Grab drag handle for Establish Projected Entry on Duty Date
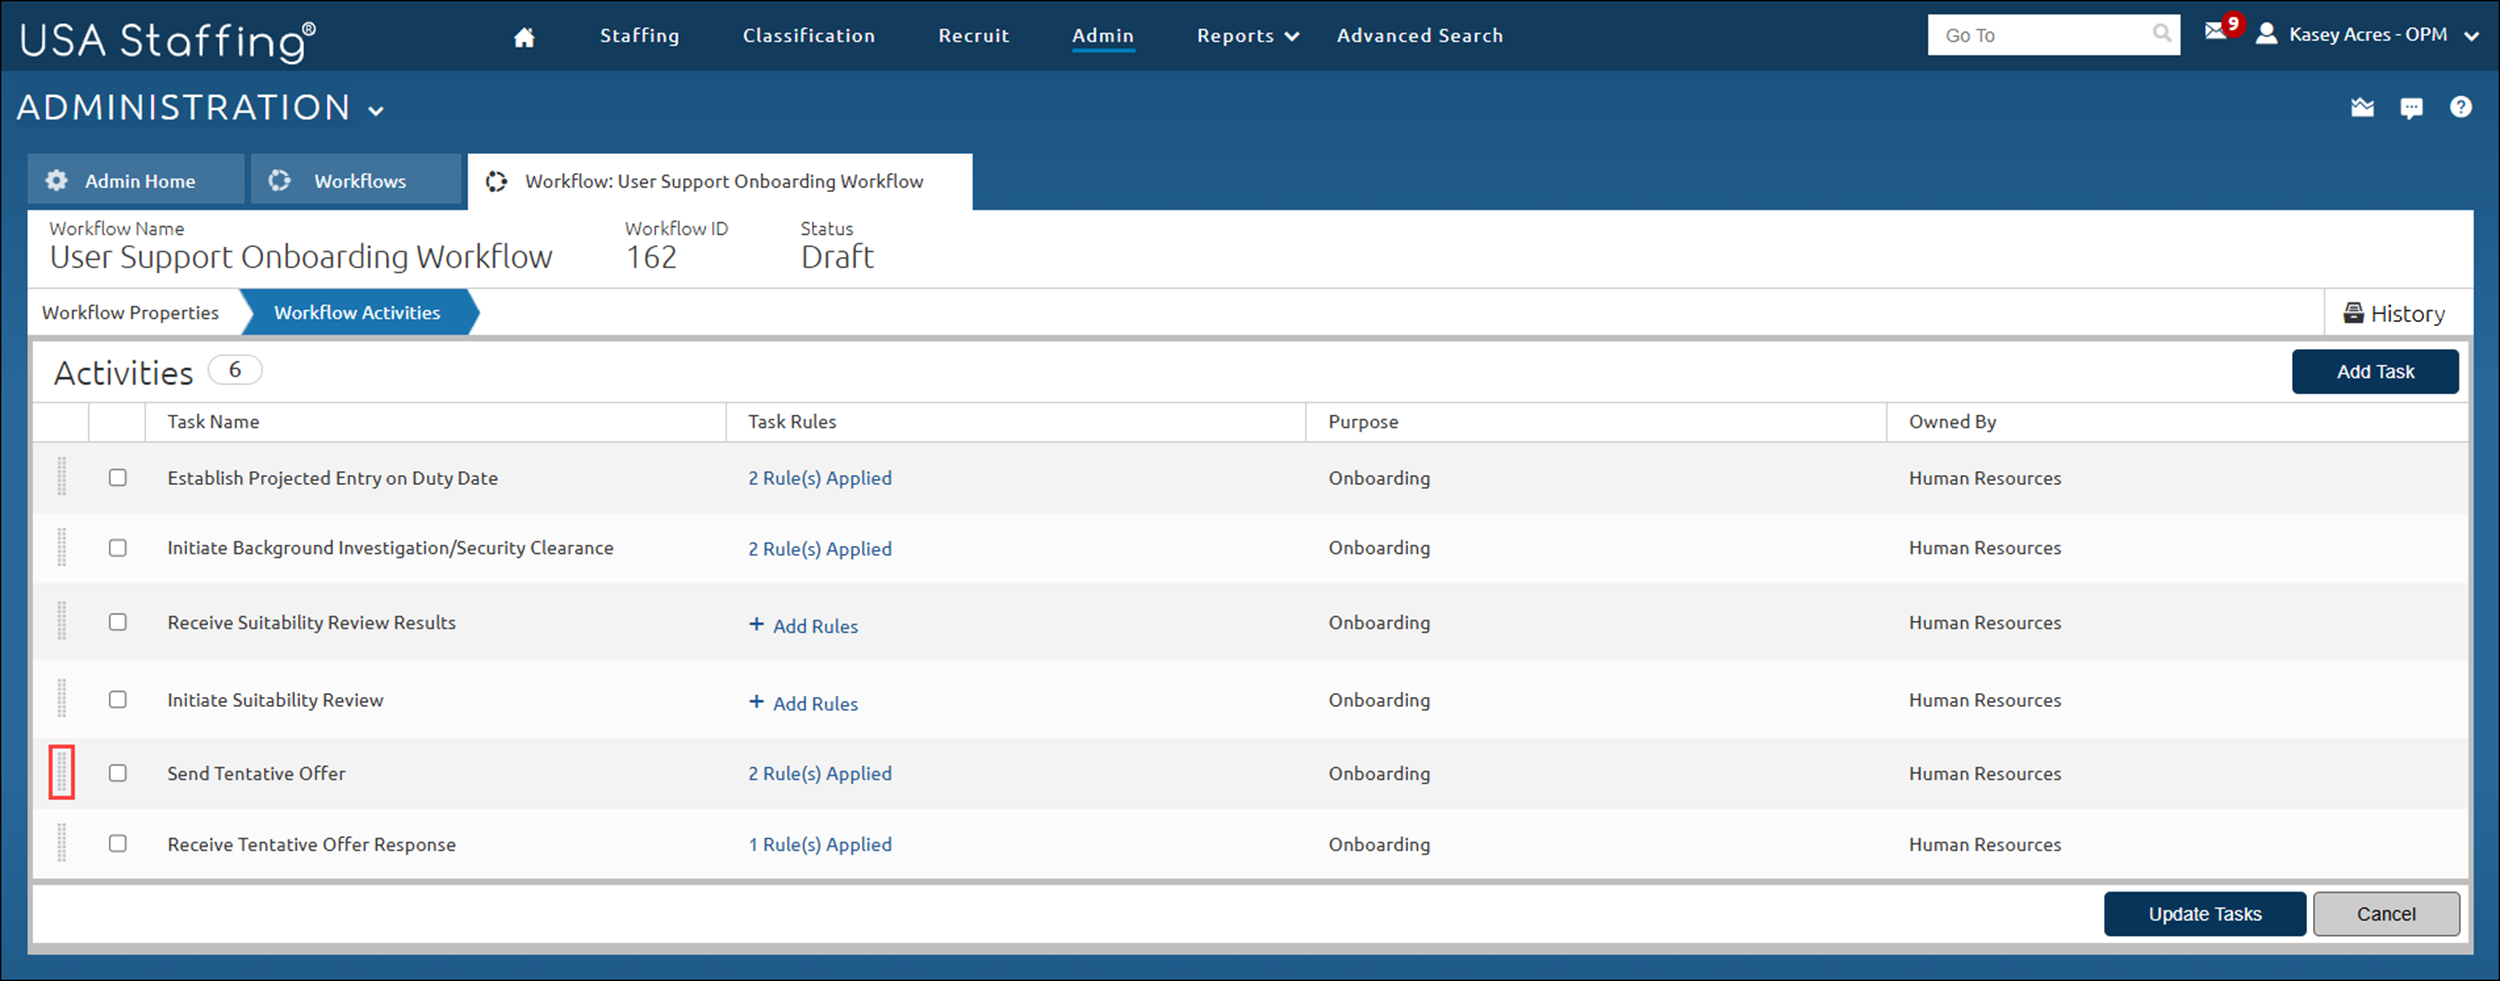The height and width of the screenshot is (982, 2500). pyautogui.click(x=61, y=477)
